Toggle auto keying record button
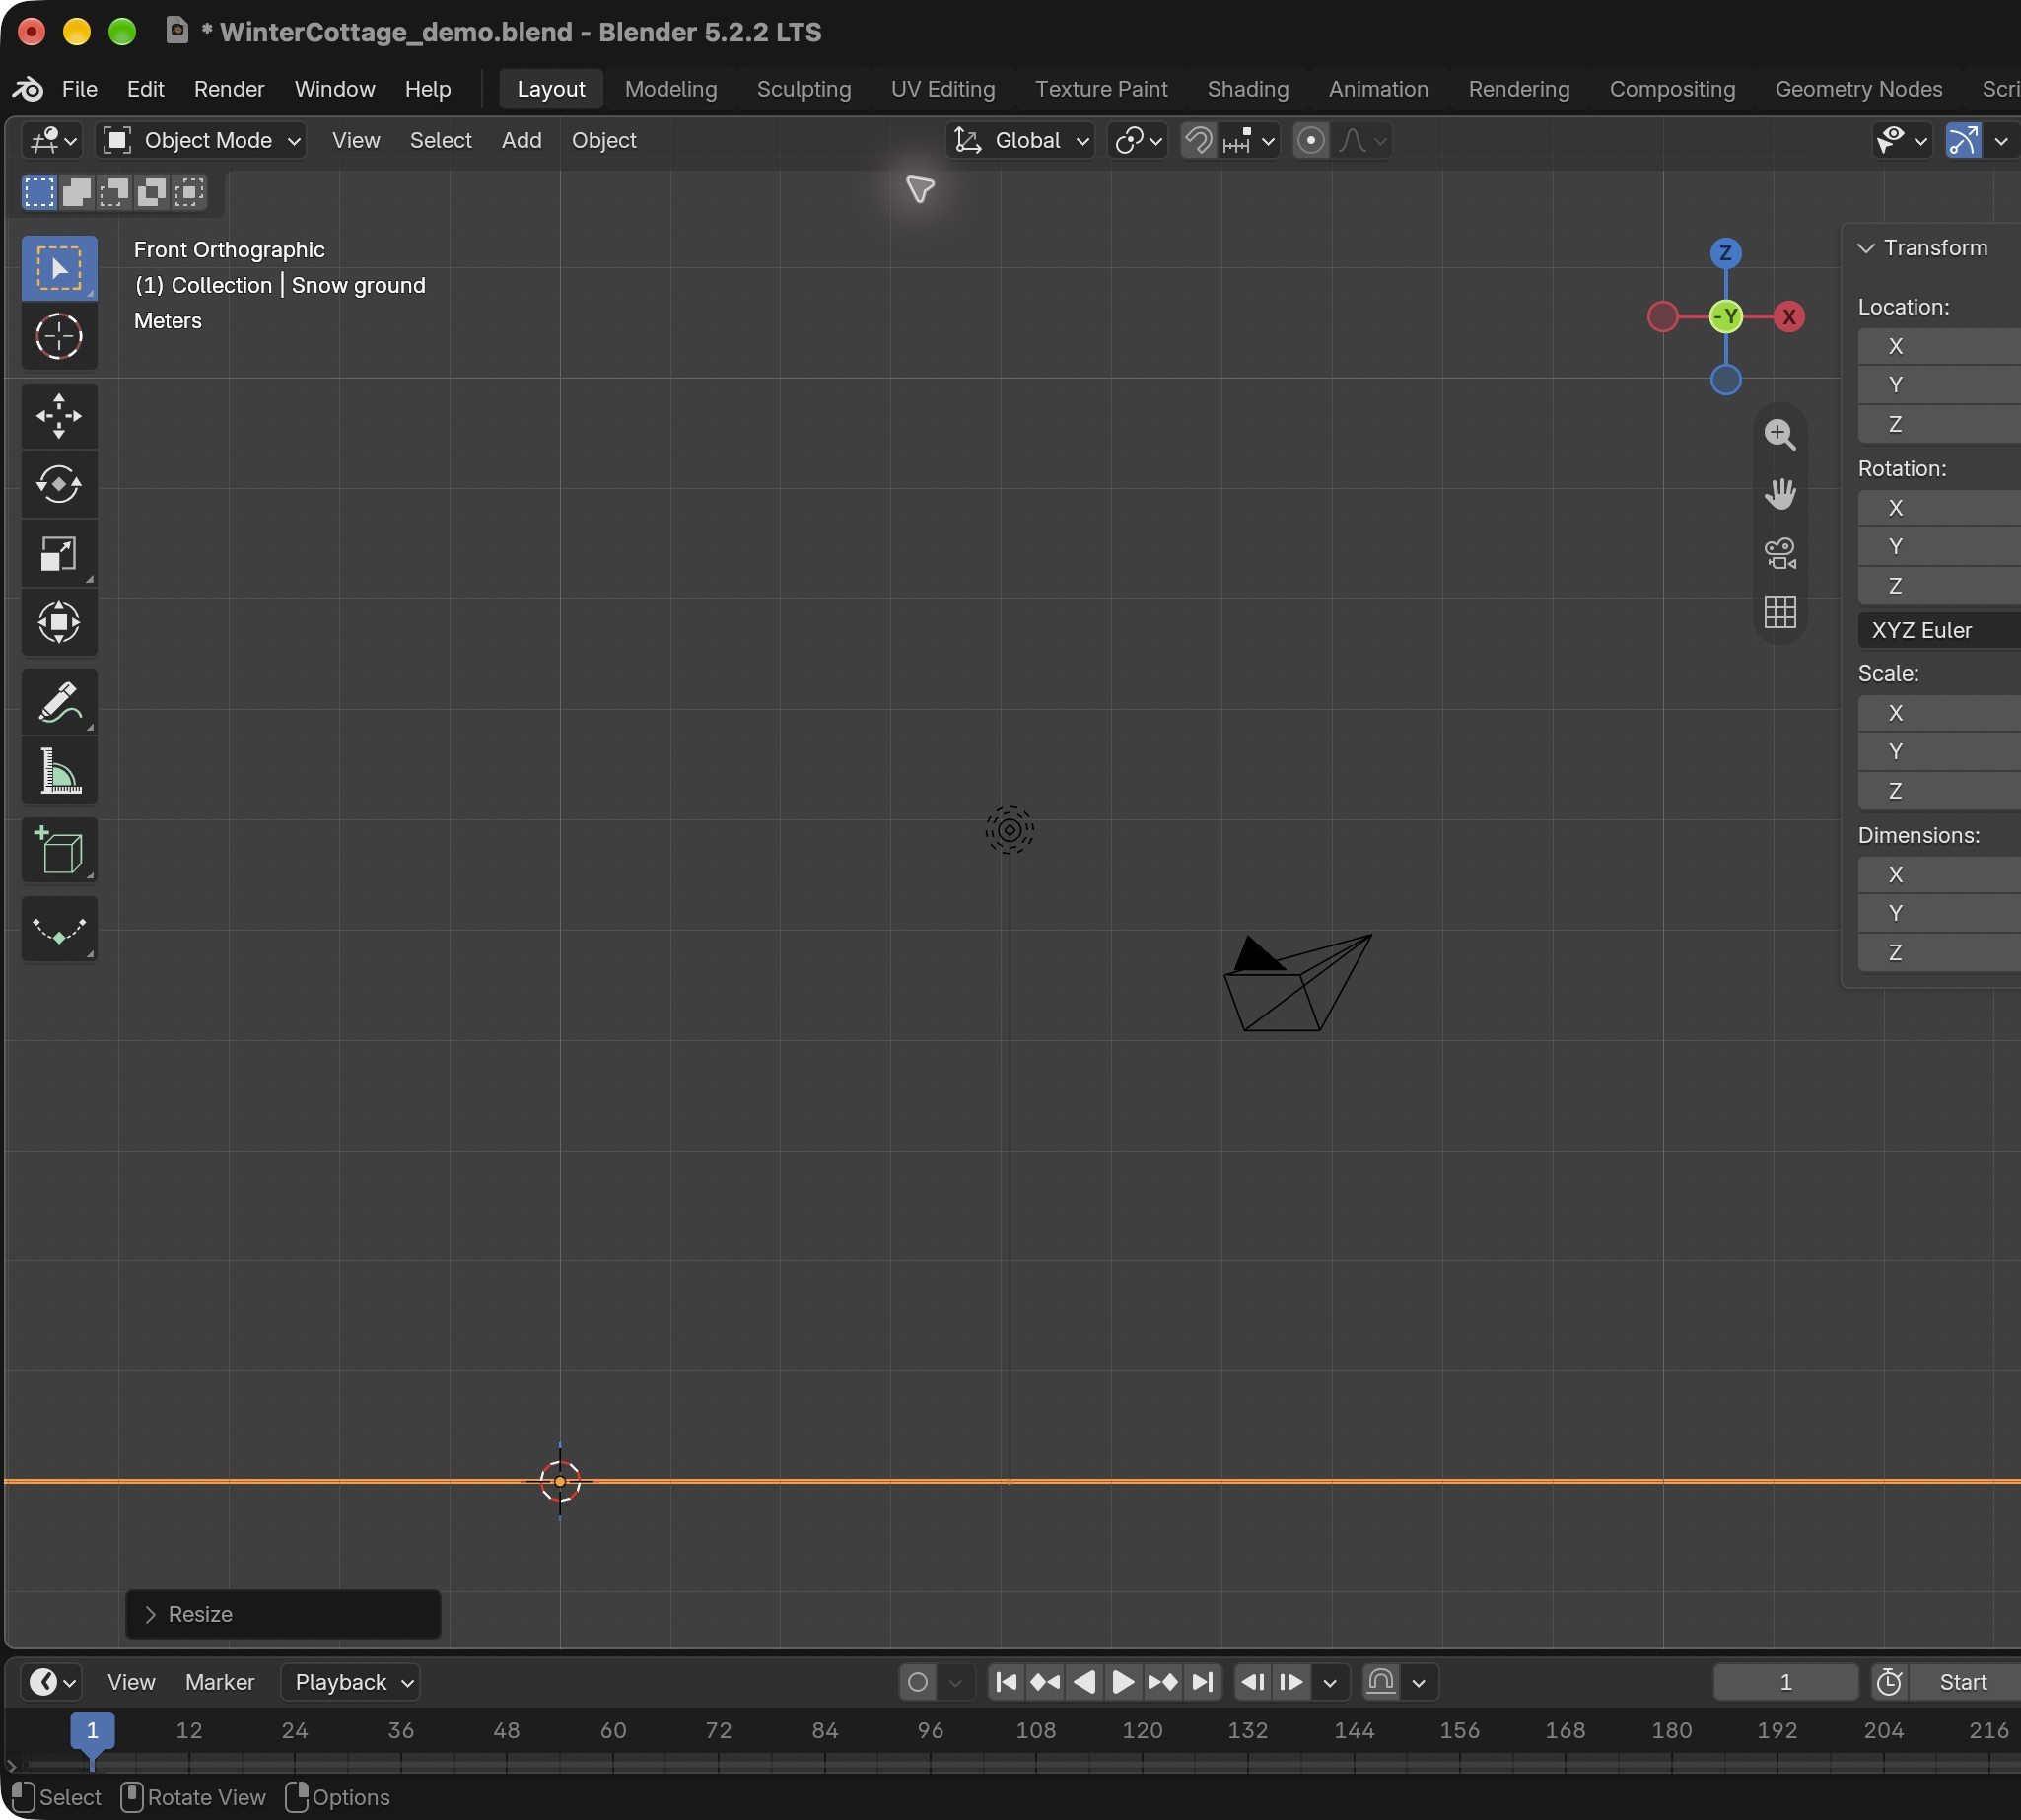Viewport: 2021px width, 1820px height. click(x=917, y=1682)
